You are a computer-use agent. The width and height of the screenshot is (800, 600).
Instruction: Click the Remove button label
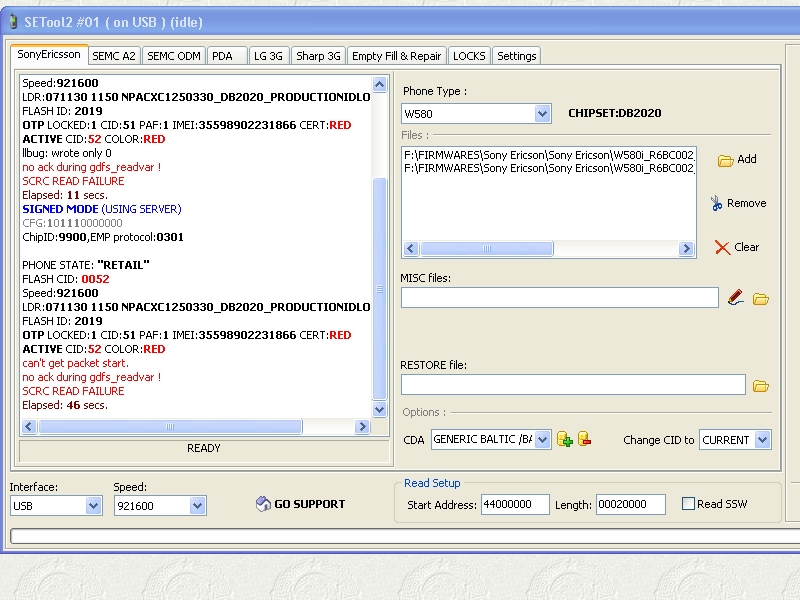tap(746, 203)
